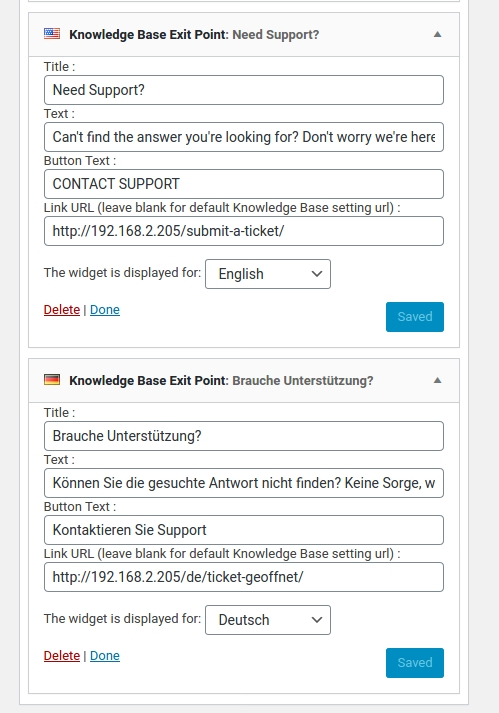Viewport: 499px width, 713px height.
Task: Focus the Can't find the answer text field
Action: pos(244,137)
